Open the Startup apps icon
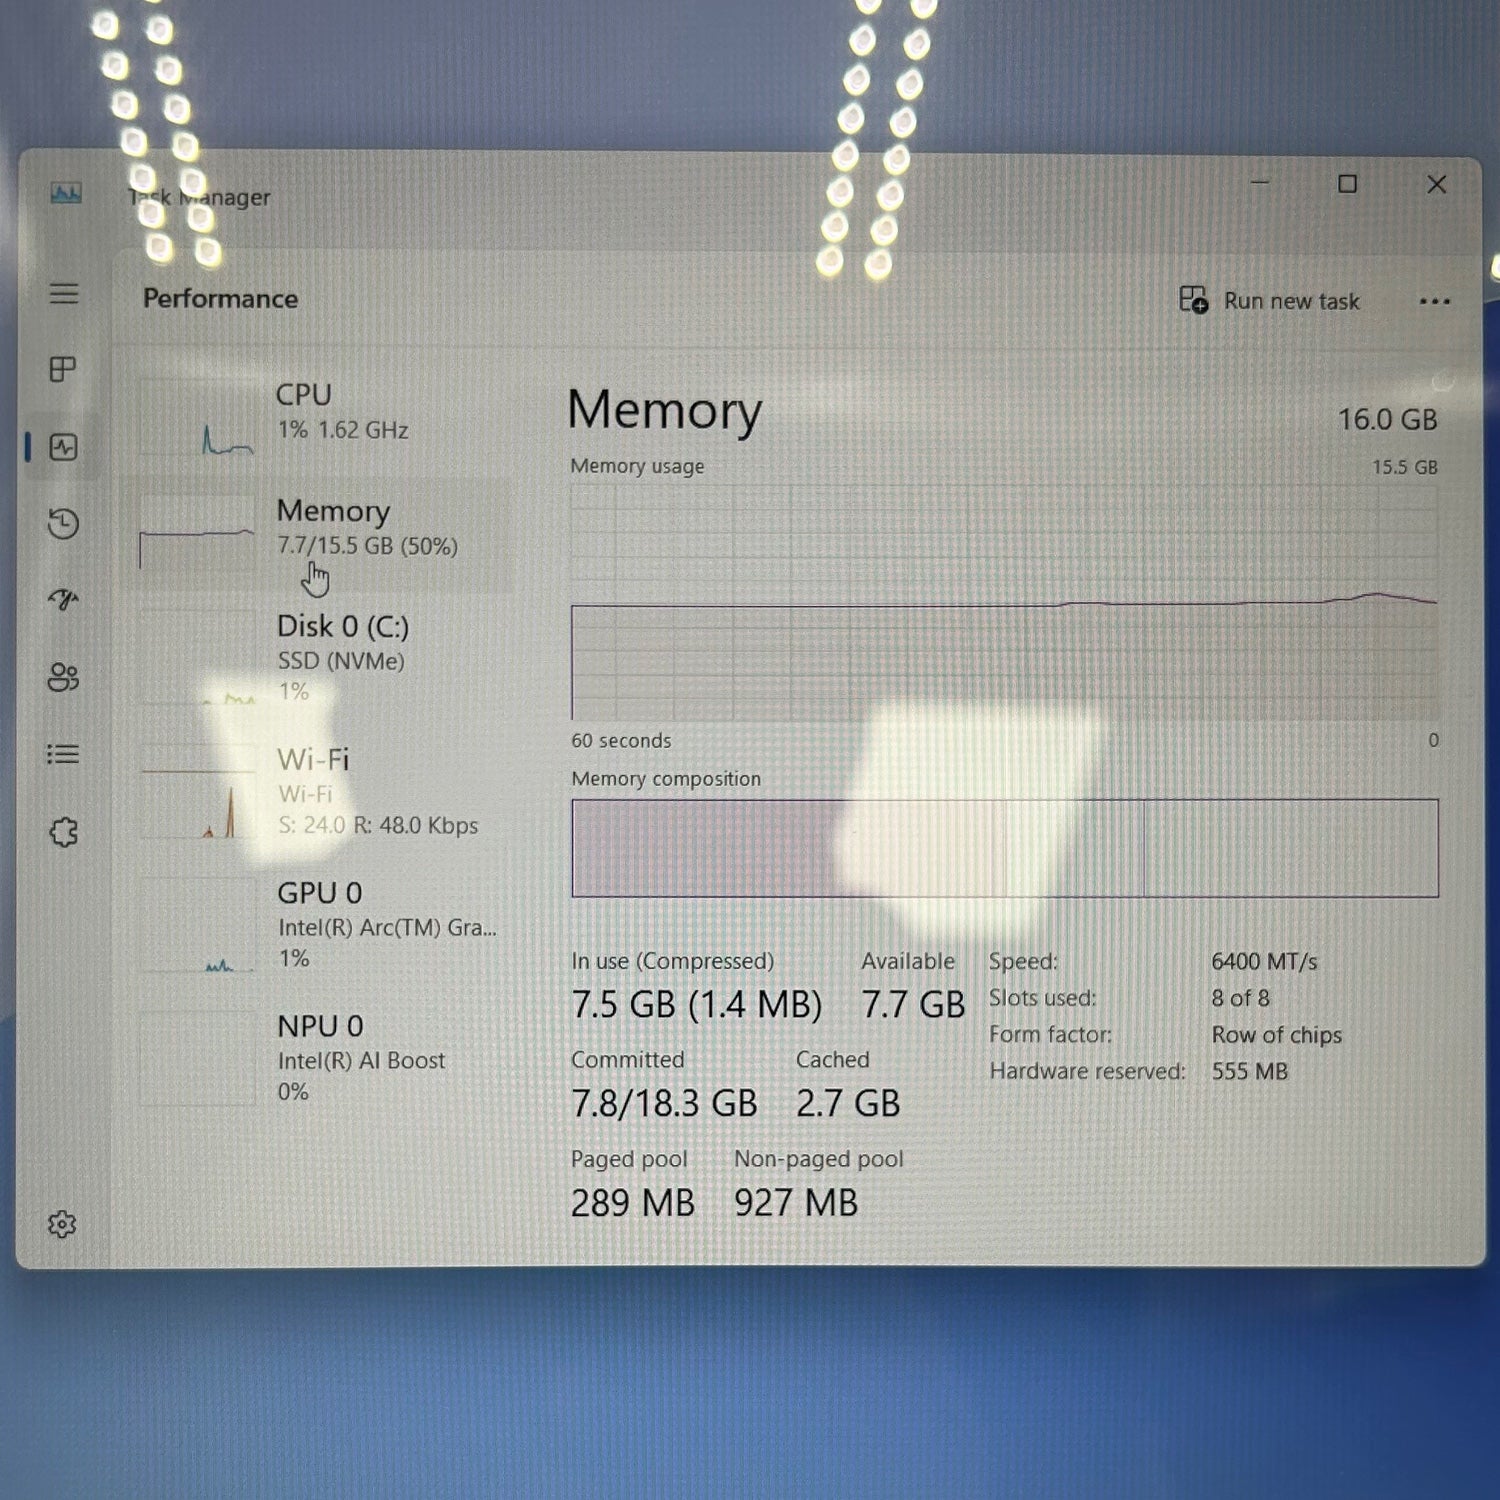The height and width of the screenshot is (1500, 1500). click(63, 600)
